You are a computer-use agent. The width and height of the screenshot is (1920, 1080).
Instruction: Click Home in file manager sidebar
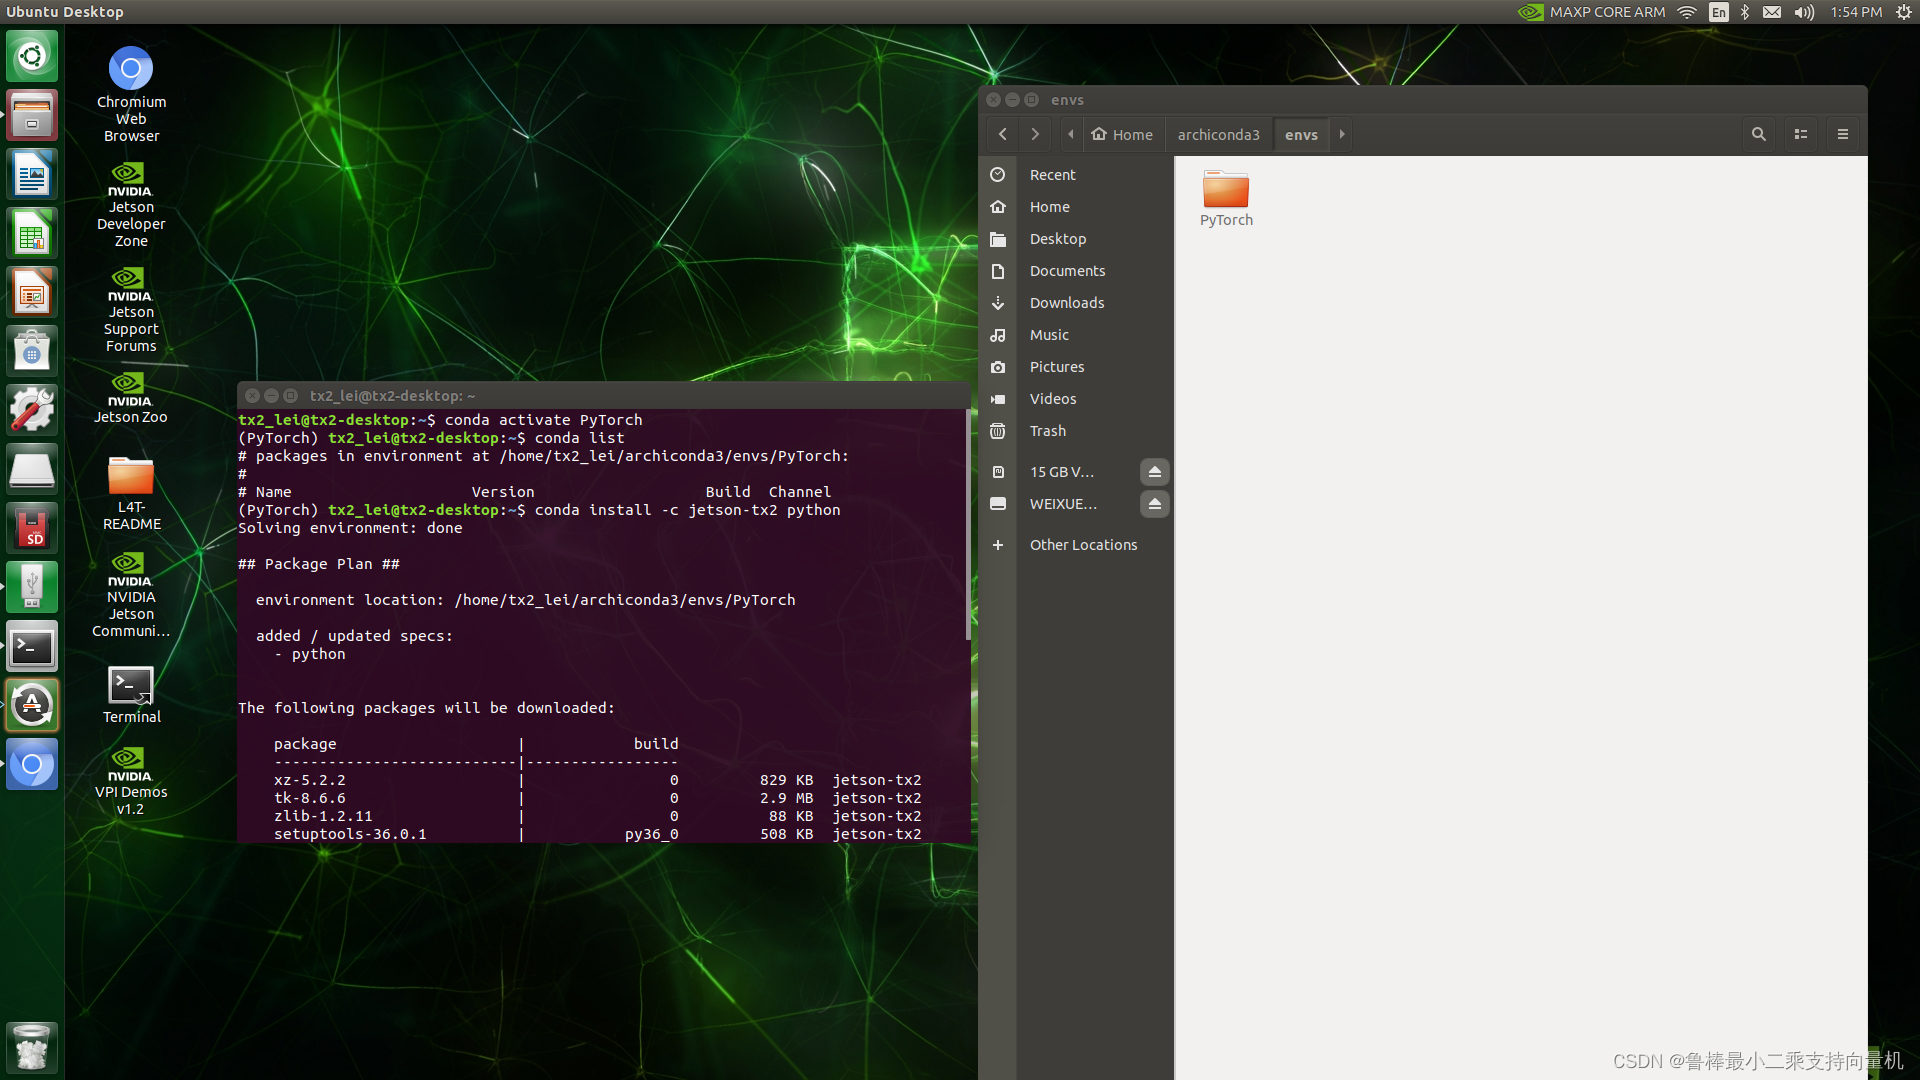tap(1048, 206)
